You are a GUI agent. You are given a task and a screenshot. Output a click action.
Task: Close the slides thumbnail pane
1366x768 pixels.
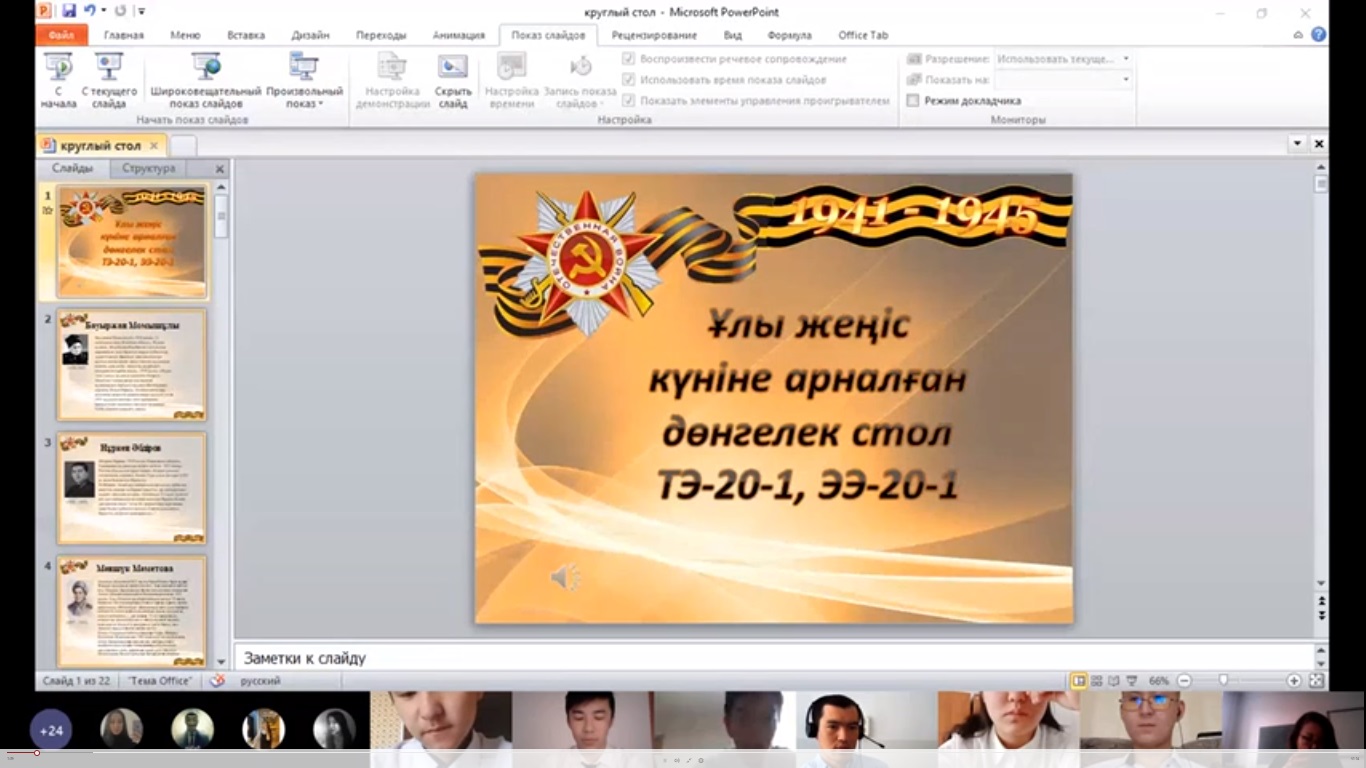[x=220, y=169]
